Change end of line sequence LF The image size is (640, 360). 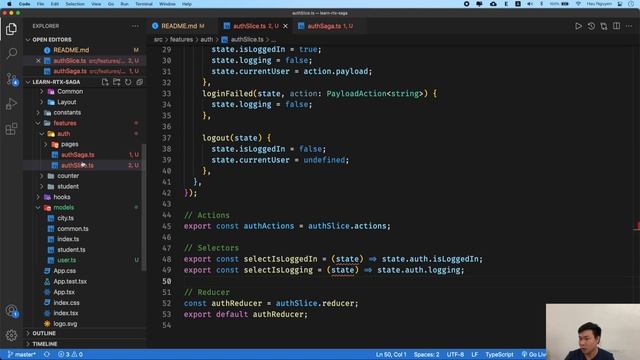[x=474, y=355]
